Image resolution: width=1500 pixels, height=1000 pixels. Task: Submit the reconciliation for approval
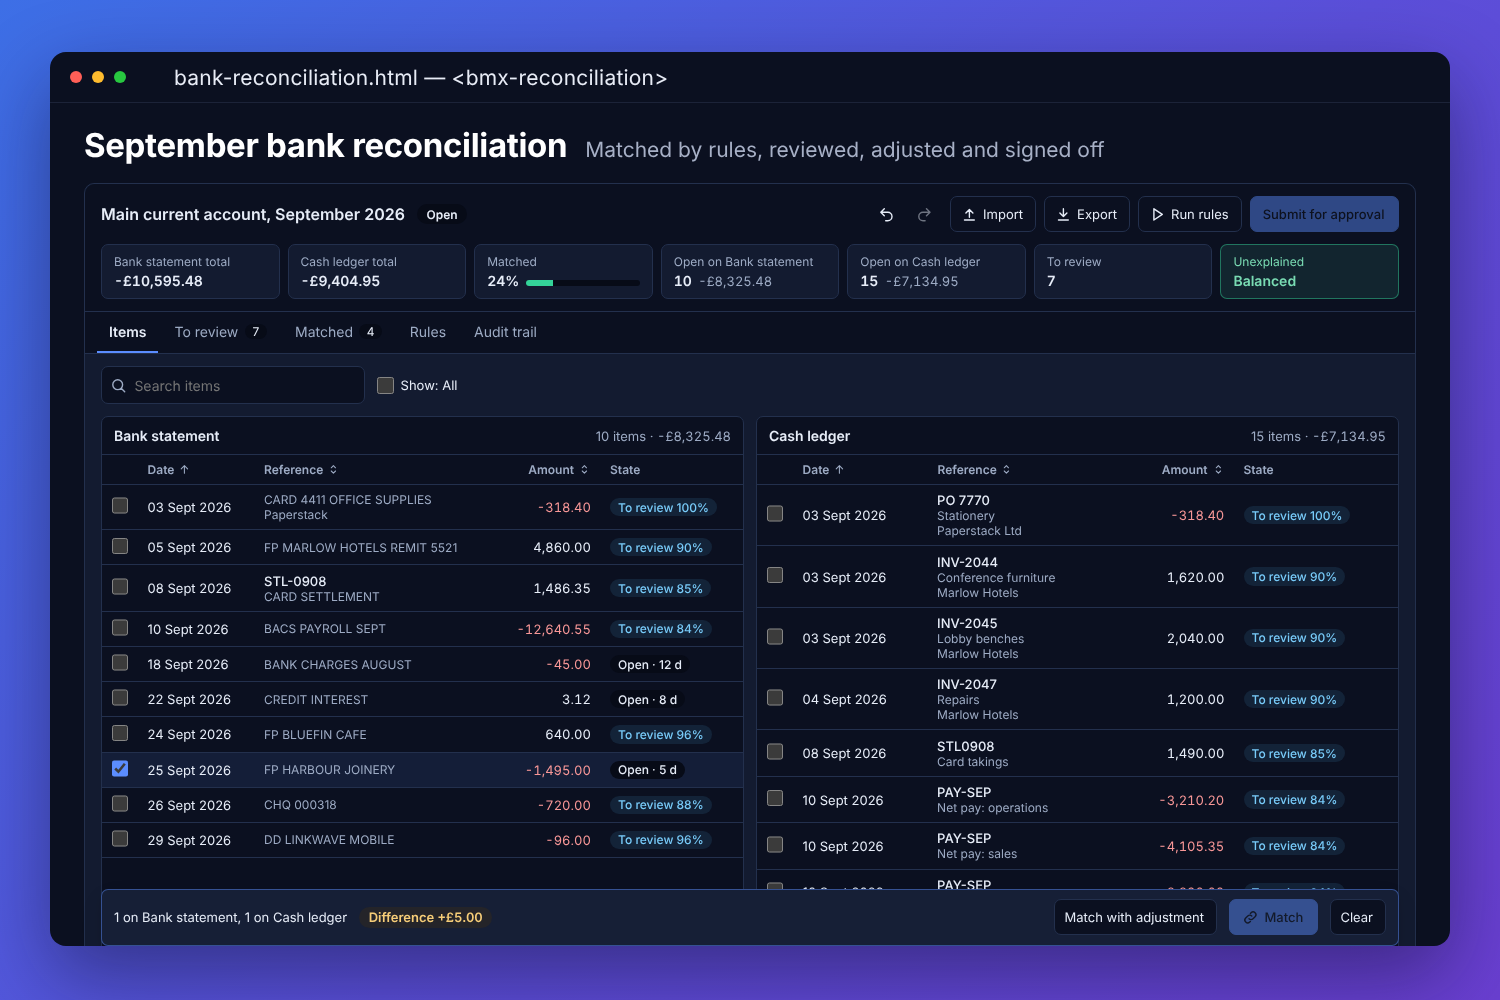pos(1324,215)
